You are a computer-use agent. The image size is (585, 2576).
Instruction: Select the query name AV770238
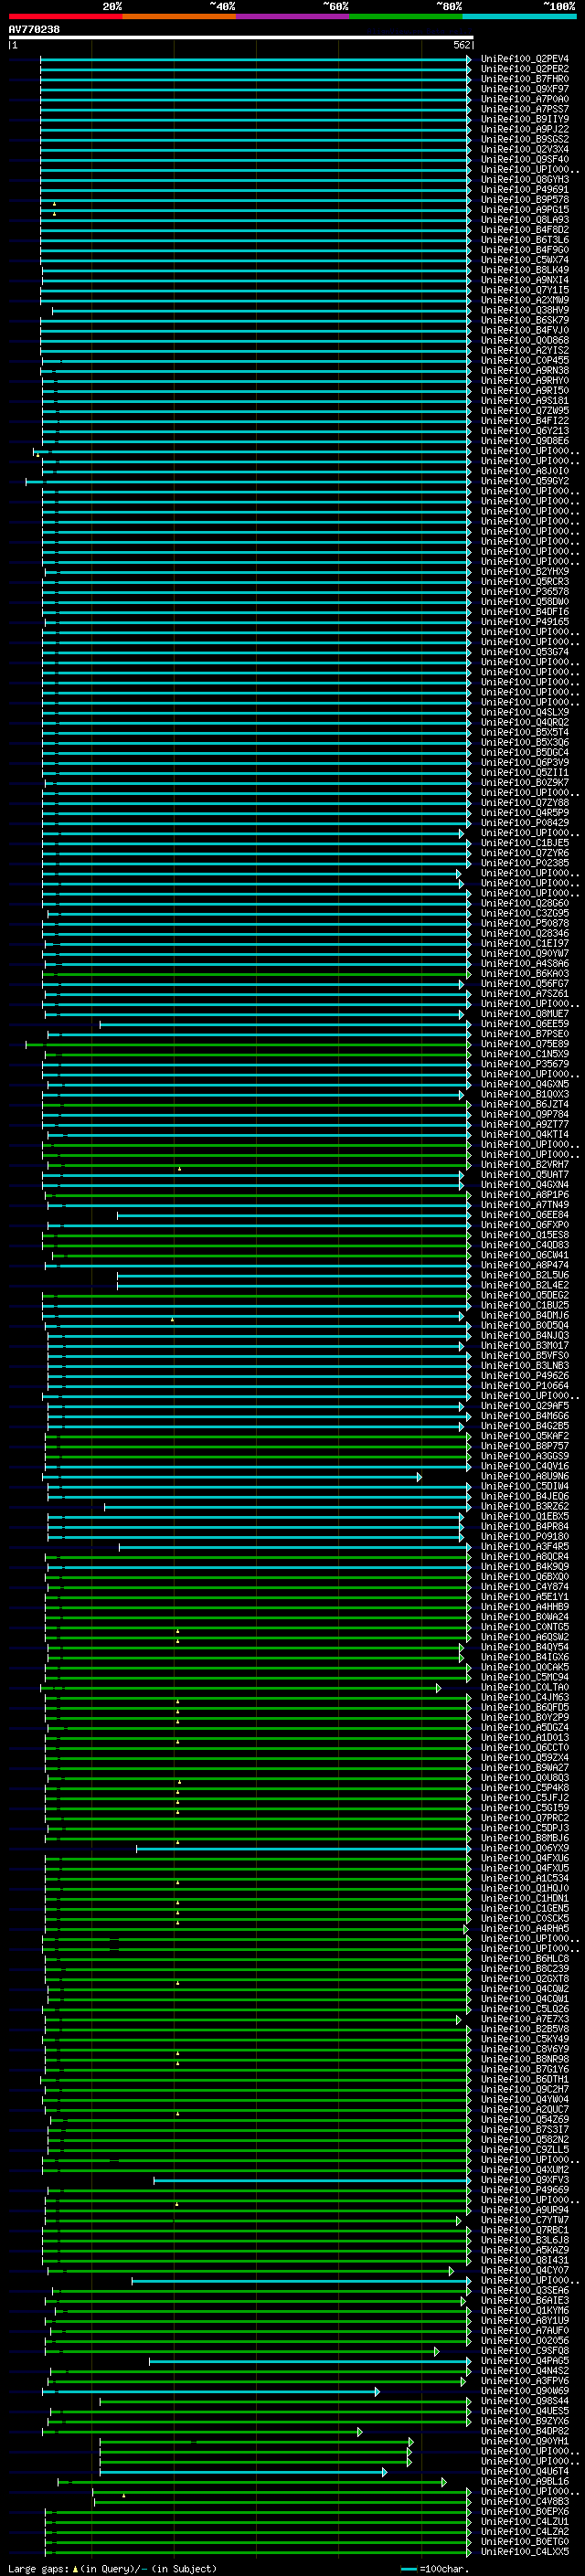click(x=34, y=29)
